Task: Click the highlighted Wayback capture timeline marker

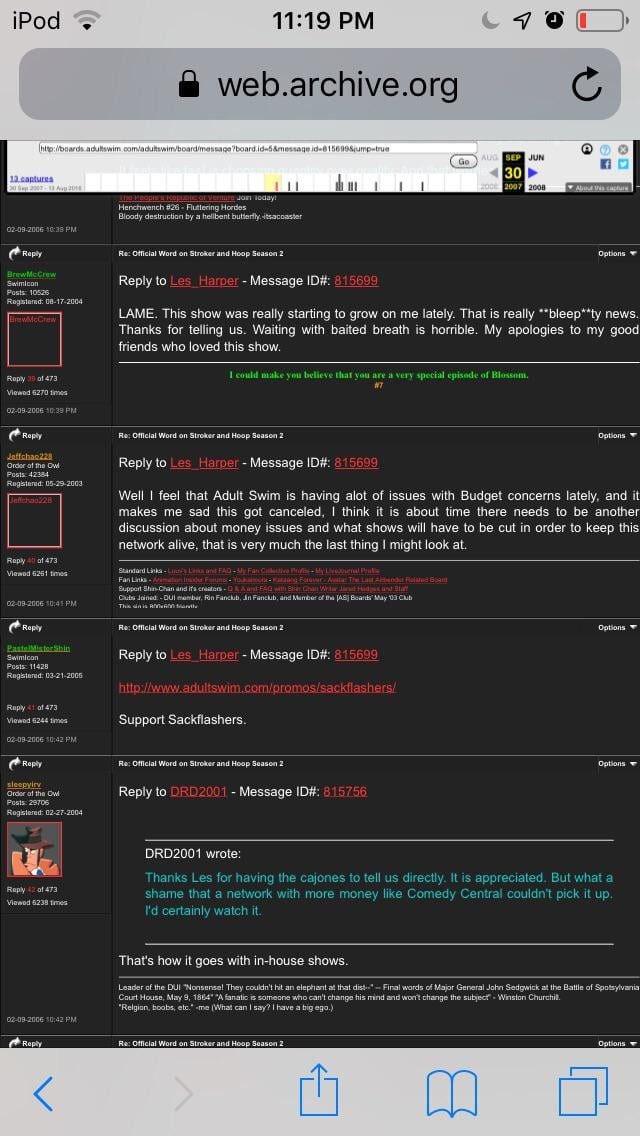Action: point(273,183)
